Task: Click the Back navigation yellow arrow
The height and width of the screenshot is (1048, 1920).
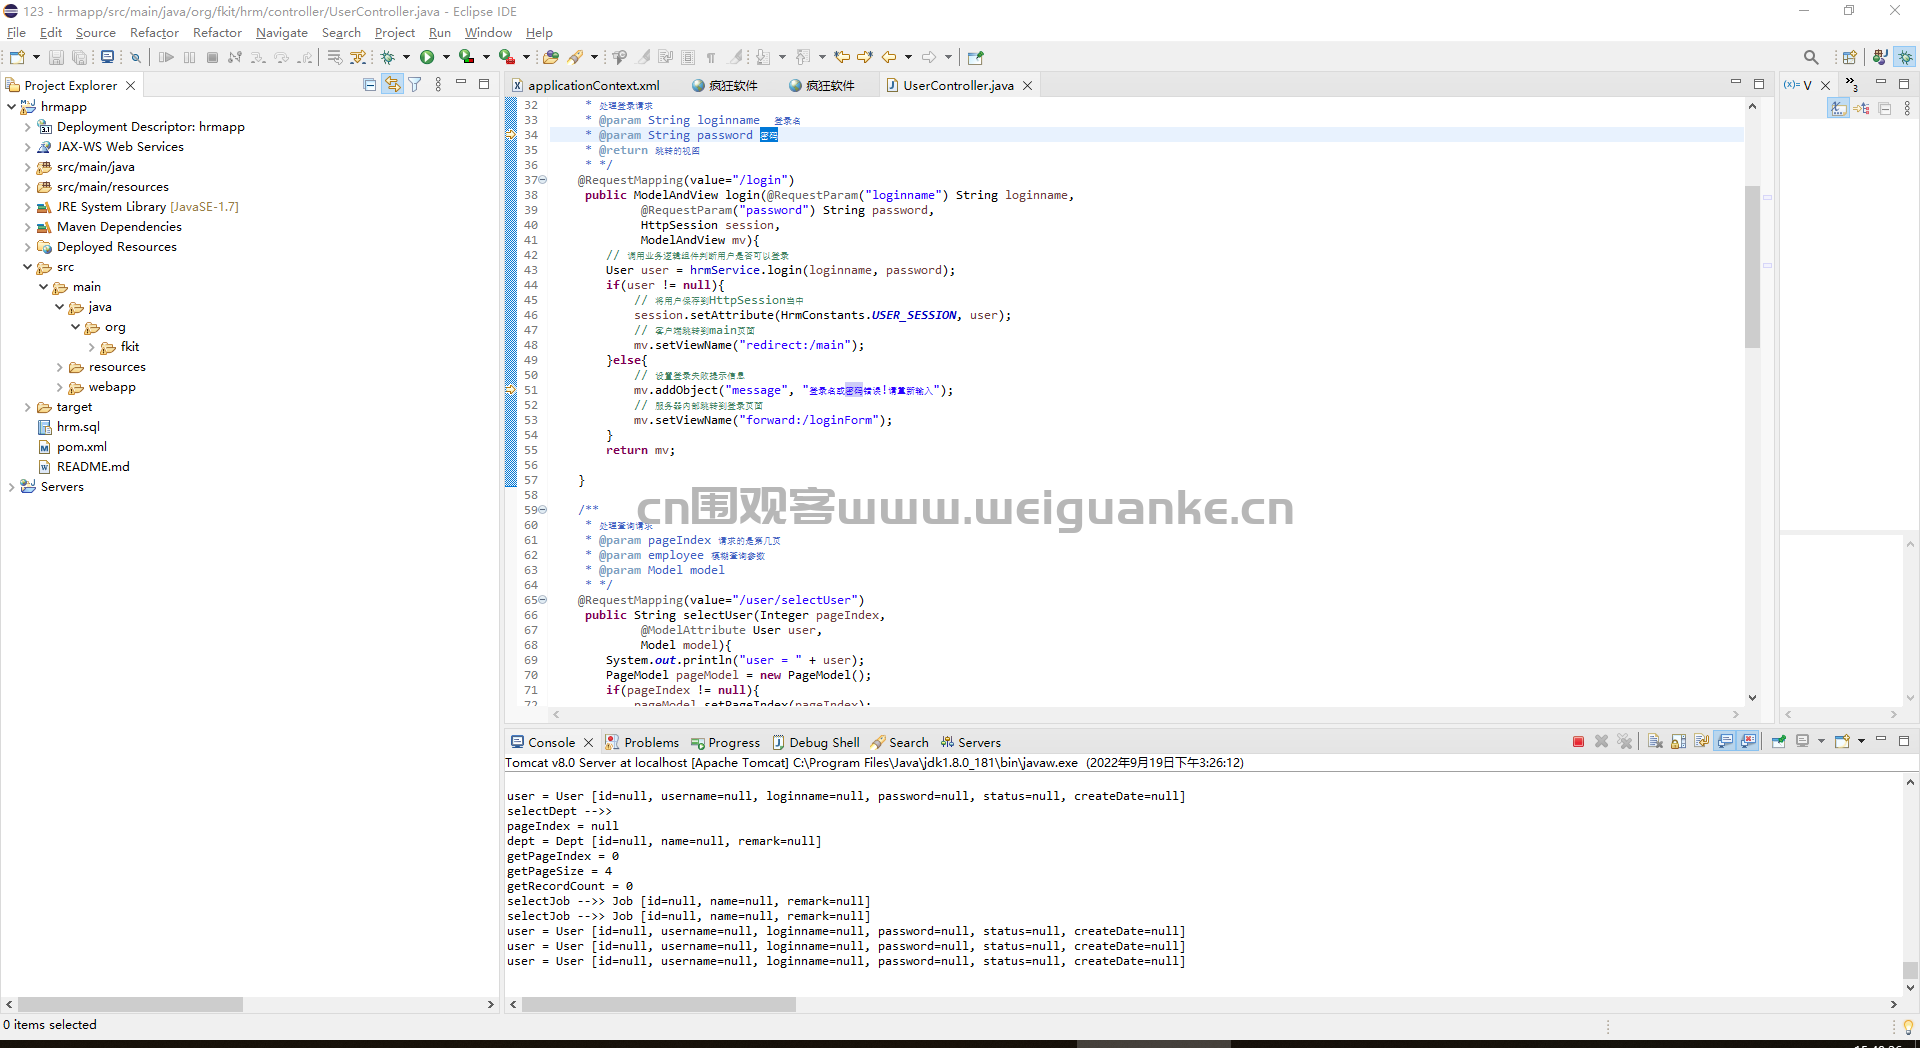Action: pyautogui.click(x=889, y=57)
